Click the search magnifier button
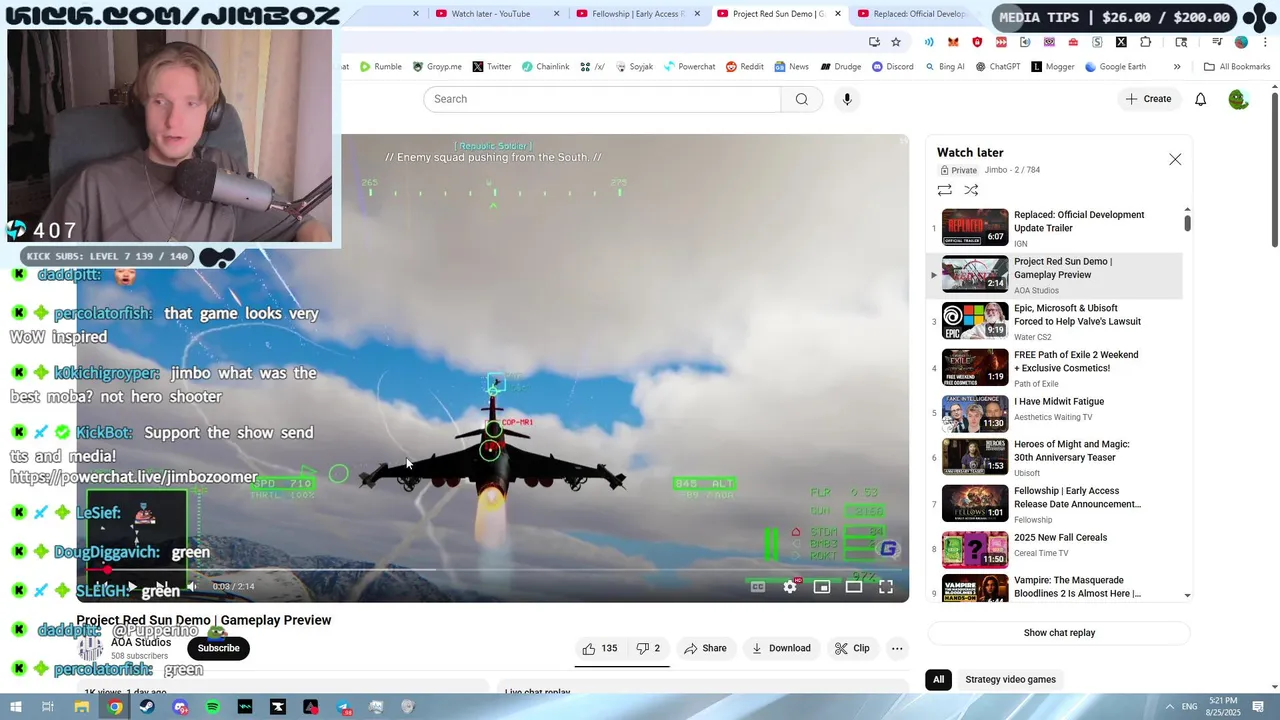The width and height of the screenshot is (1280, 720). pyautogui.click(x=801, y=99)
